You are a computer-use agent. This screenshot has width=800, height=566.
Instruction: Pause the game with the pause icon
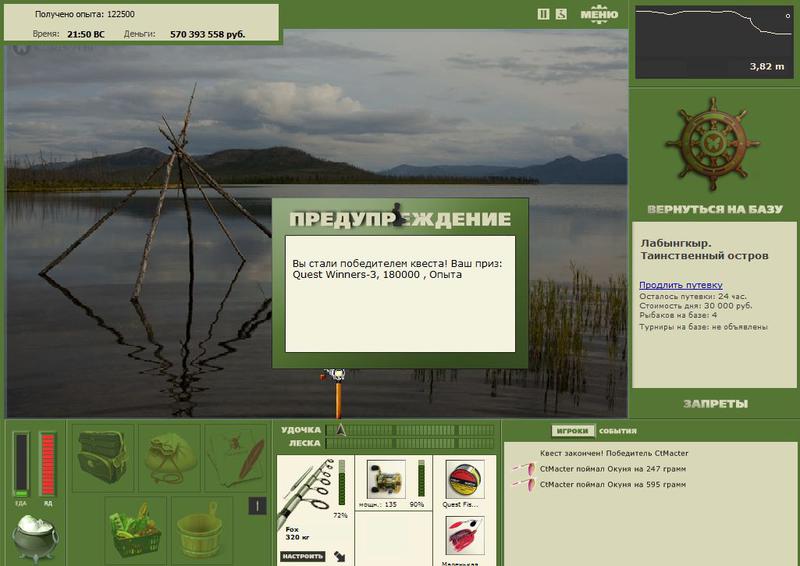point(543,14)
